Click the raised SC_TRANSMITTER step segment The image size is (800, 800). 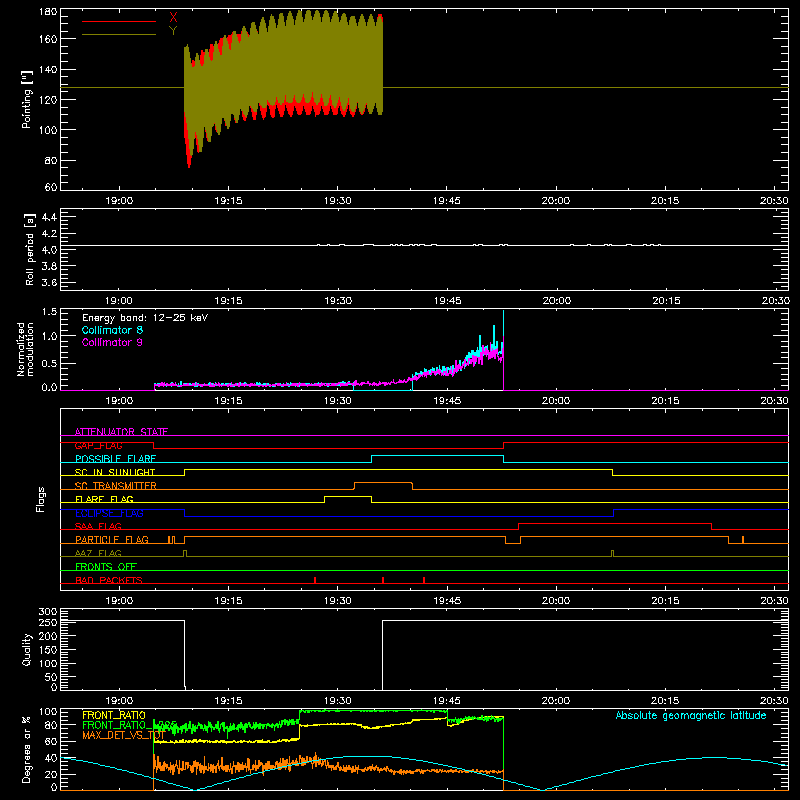383,483
